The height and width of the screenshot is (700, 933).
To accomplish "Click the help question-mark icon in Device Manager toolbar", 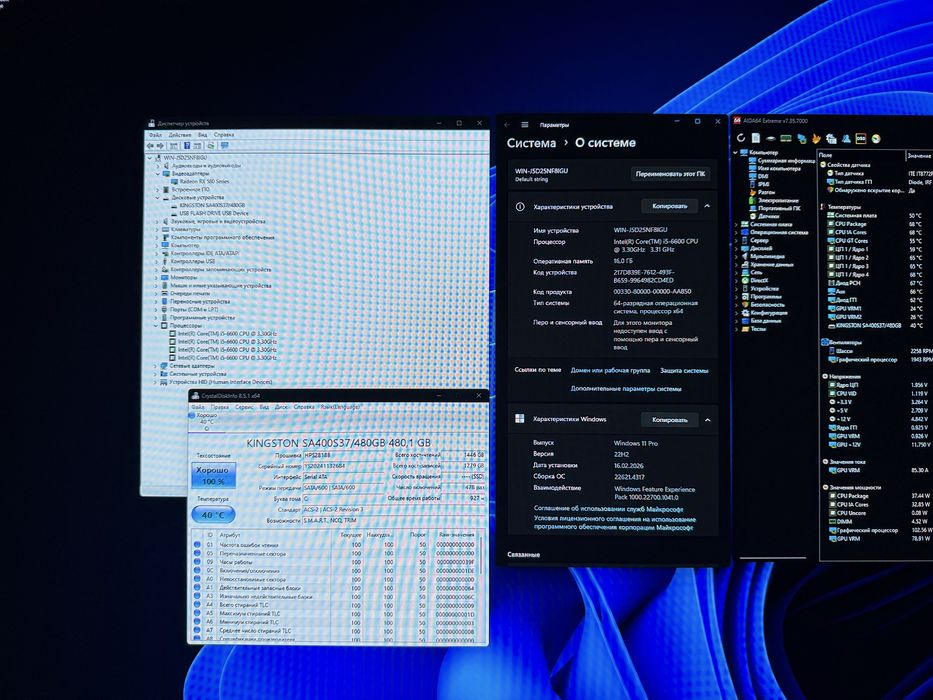I will [187, 145].
